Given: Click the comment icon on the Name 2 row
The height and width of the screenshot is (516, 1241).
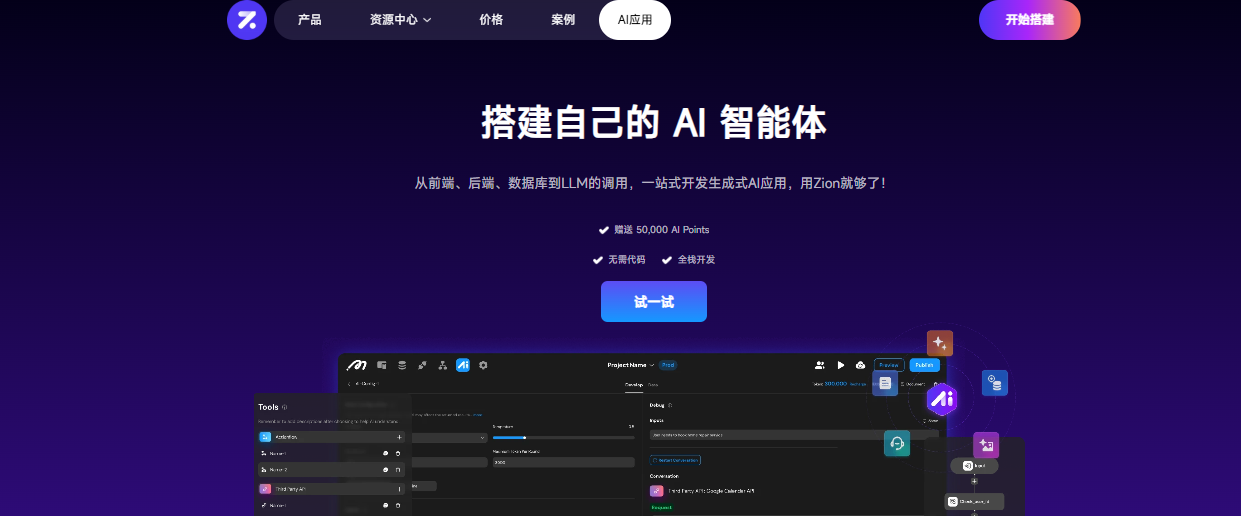Looking at the screenshot, I should pos(385,469).
